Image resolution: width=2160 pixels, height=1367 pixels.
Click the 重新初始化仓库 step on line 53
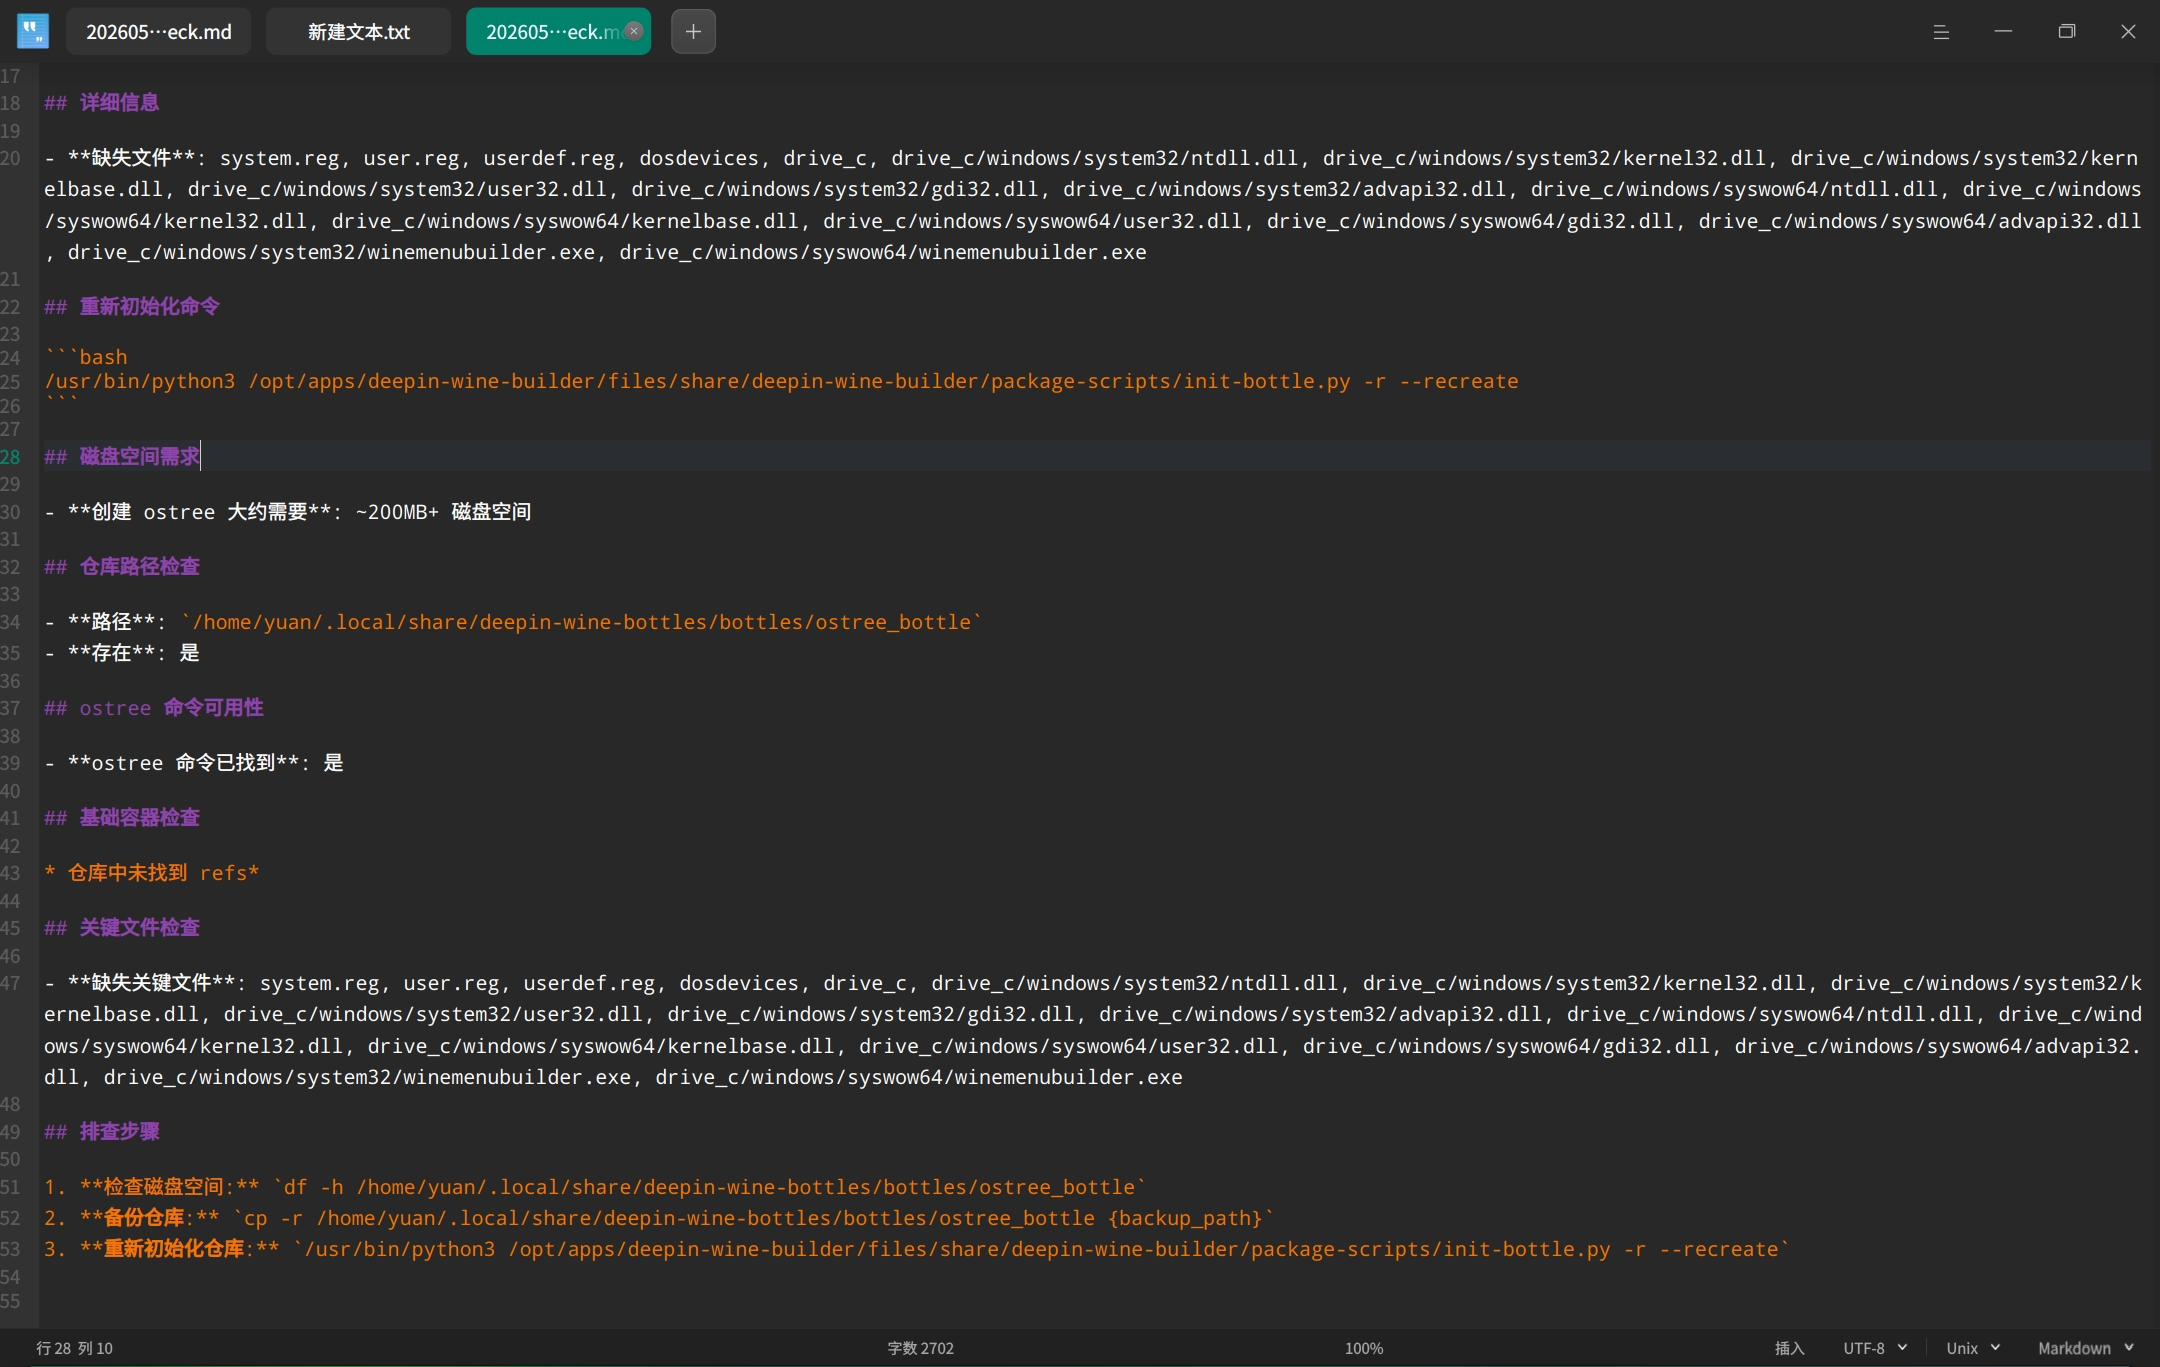pyautogui.click(x=917, y=1249)
